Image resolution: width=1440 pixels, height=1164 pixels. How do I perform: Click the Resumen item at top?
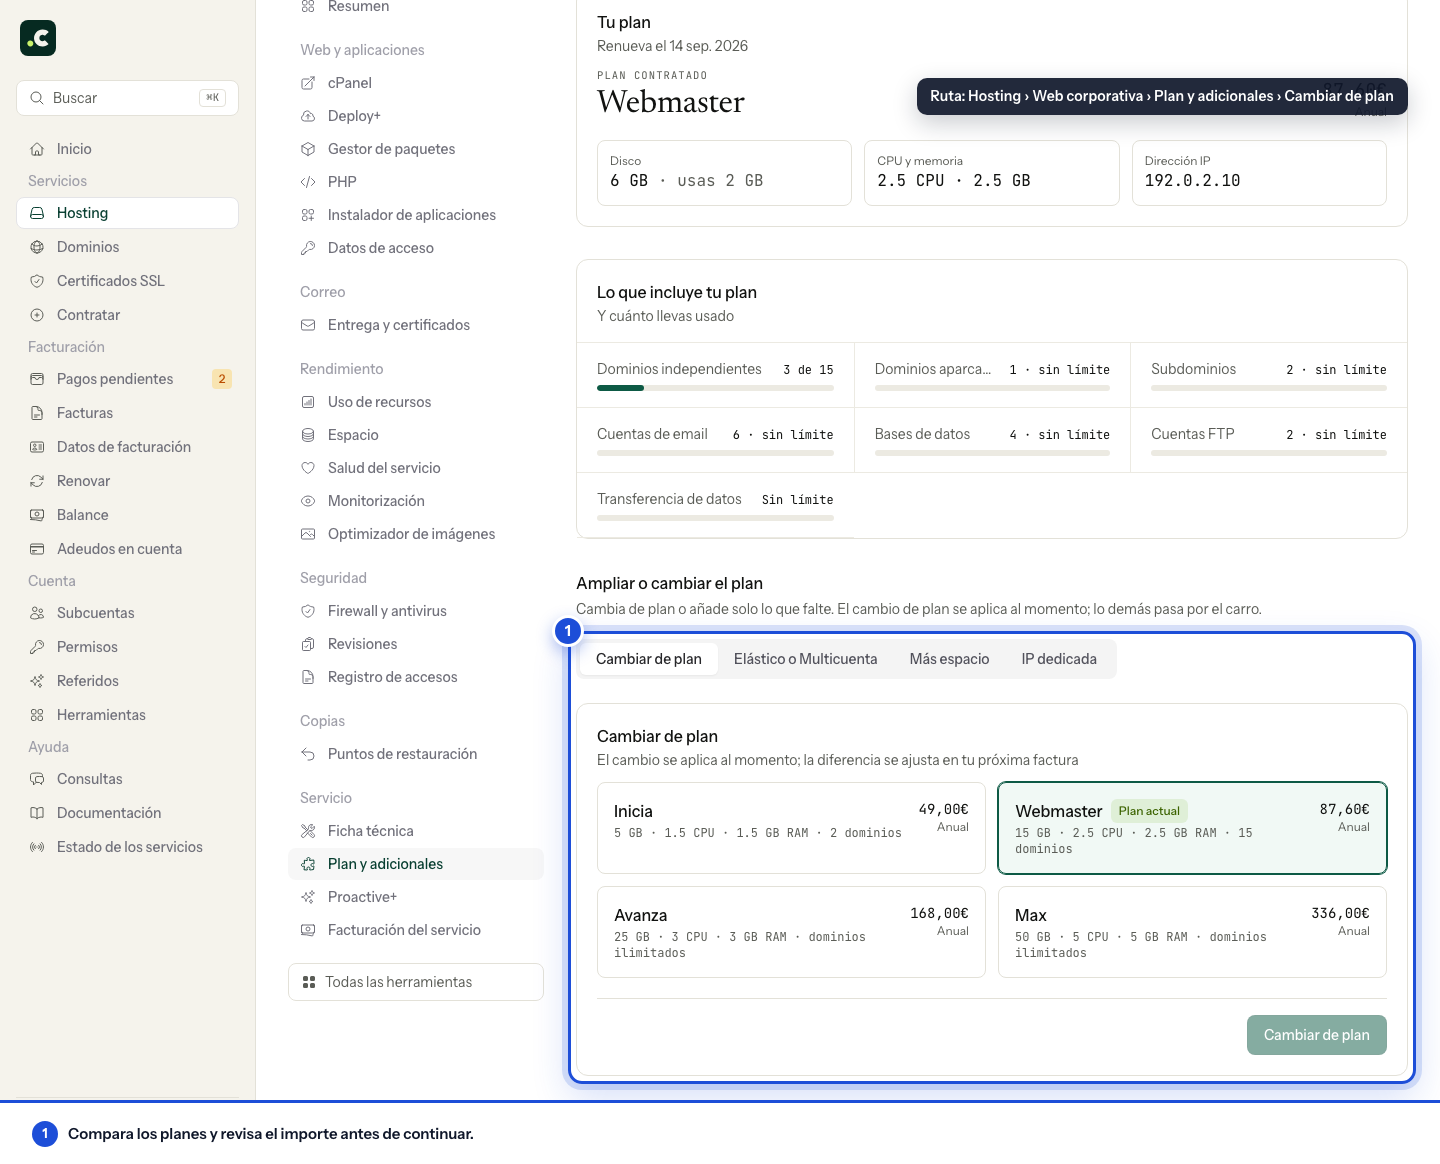pyautogui.click(x=416, y=7)
